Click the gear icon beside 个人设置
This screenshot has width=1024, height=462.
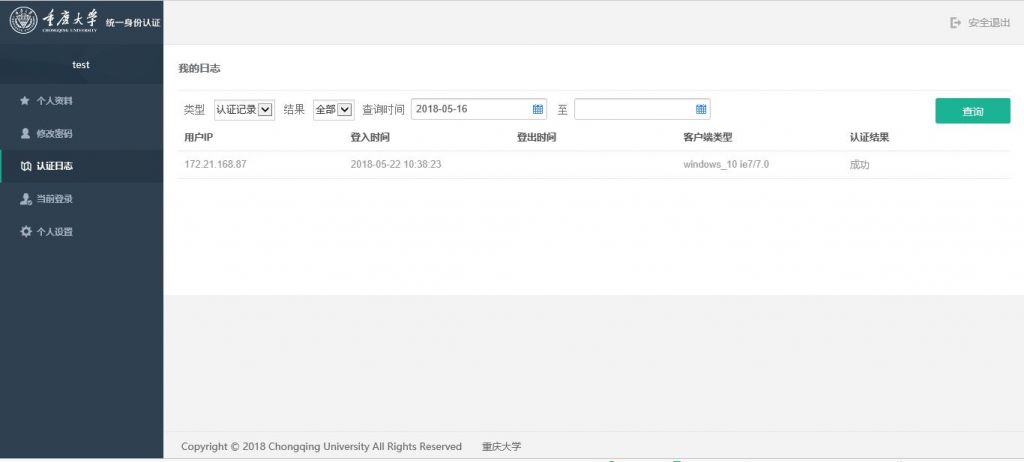click(x=25, y=232)
